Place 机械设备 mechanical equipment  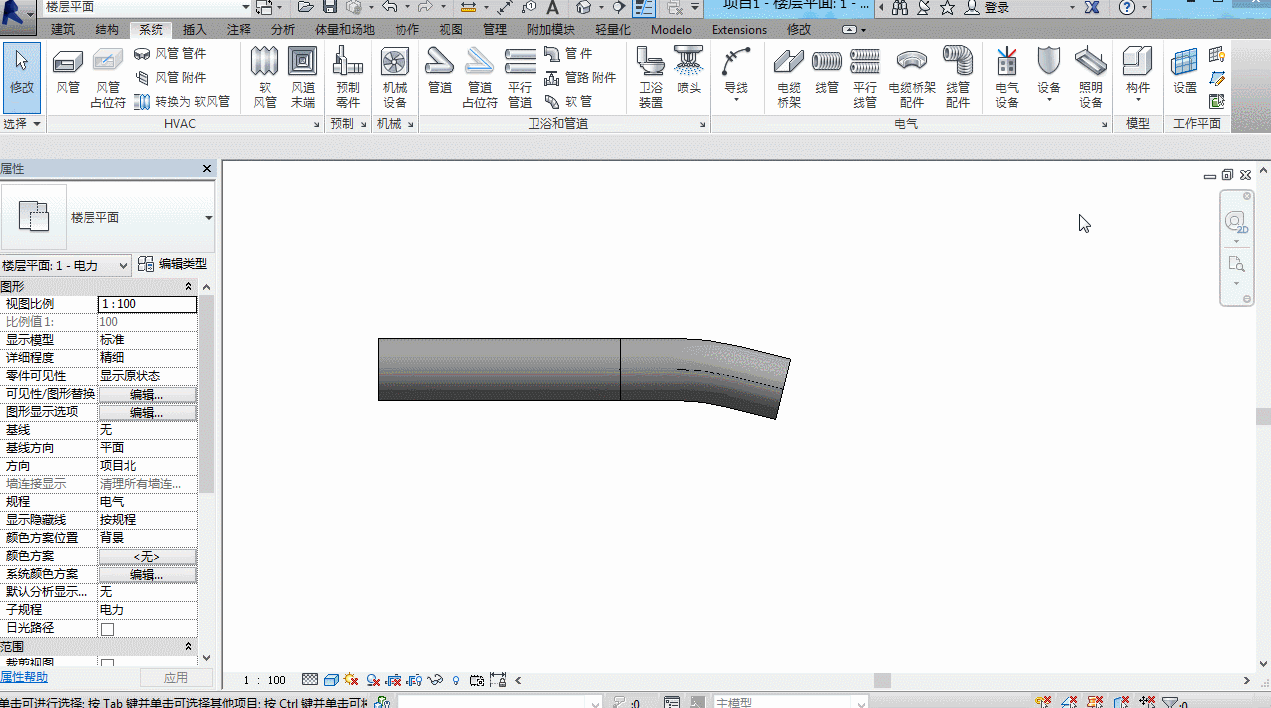click(395, 78)
